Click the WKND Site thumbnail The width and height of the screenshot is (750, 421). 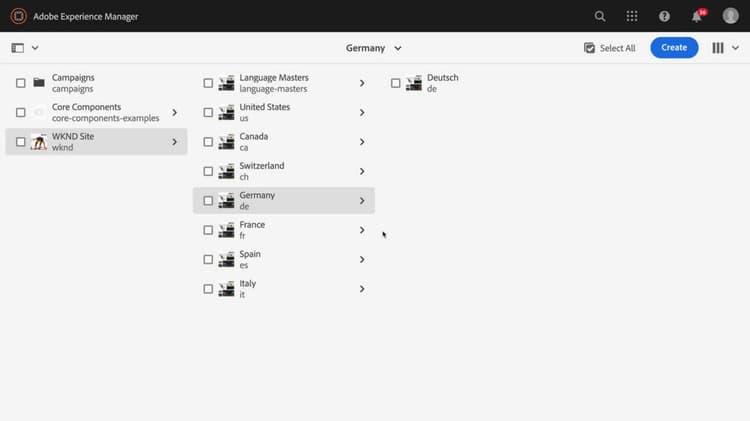[x=39, y=142]
